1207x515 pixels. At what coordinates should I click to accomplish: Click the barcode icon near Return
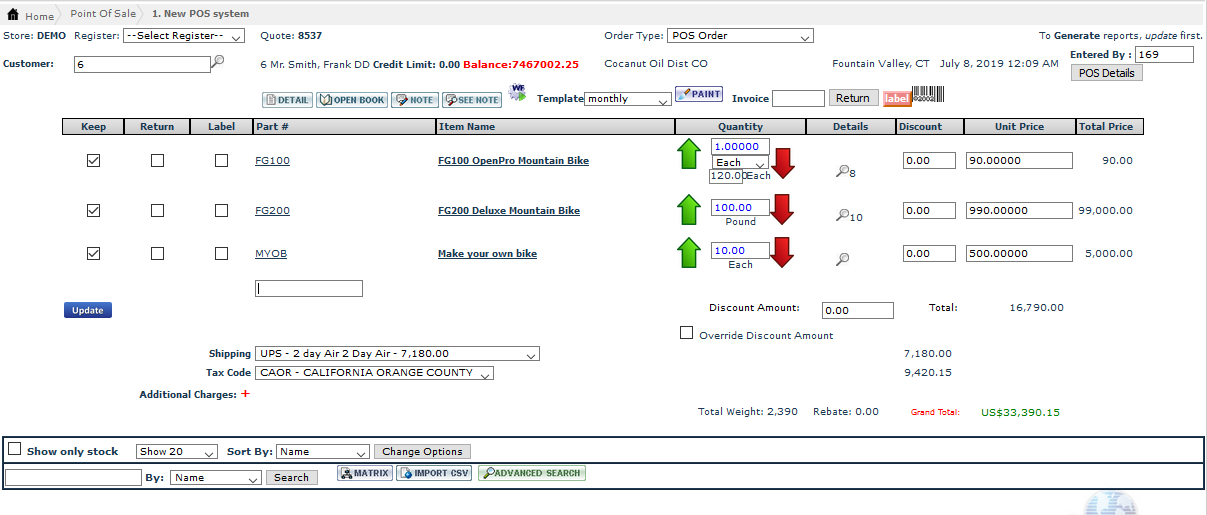point(929,97)
